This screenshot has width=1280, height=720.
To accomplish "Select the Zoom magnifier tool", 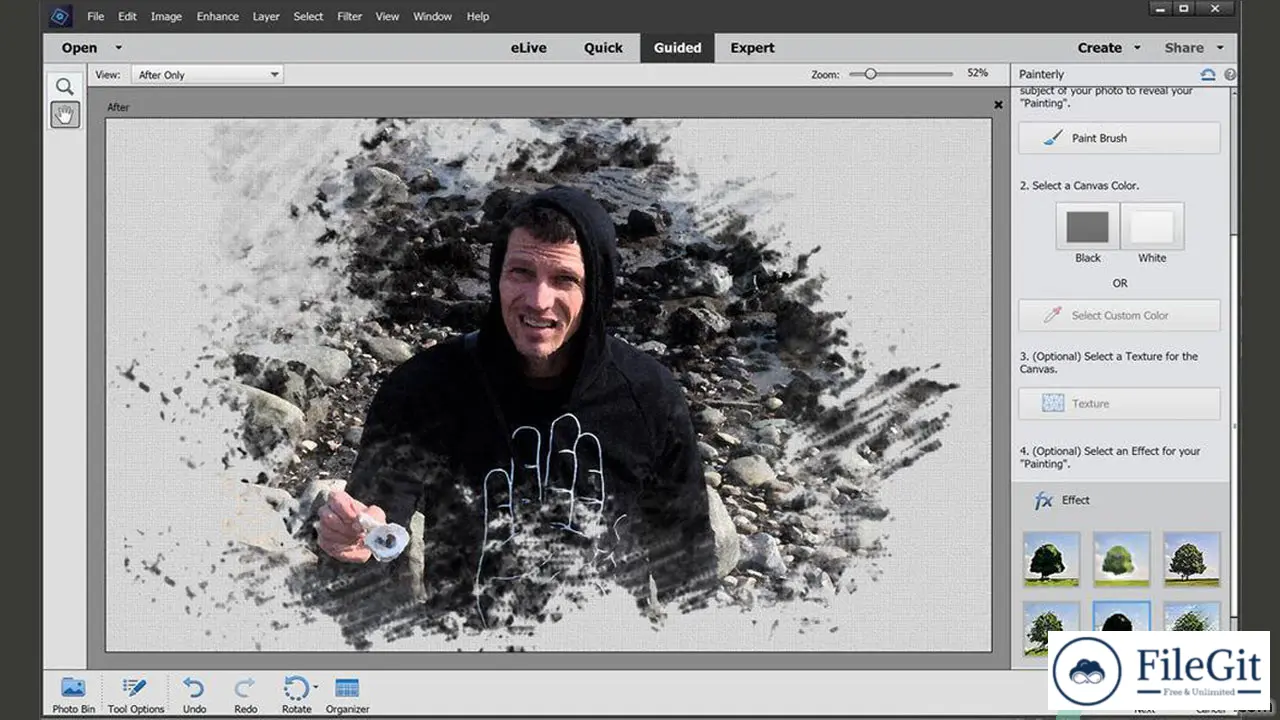I will 65,87.
